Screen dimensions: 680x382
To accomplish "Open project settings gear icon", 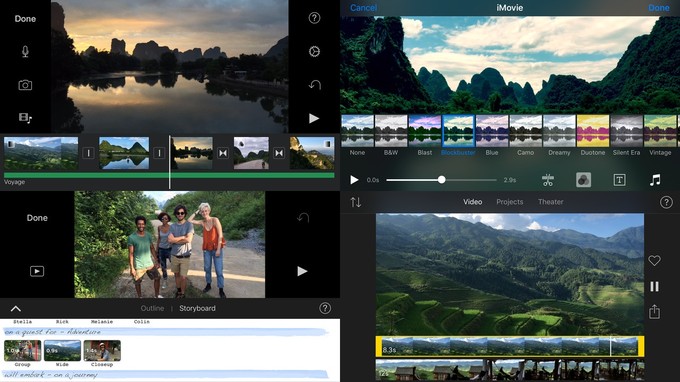I will tap(314, 51).
